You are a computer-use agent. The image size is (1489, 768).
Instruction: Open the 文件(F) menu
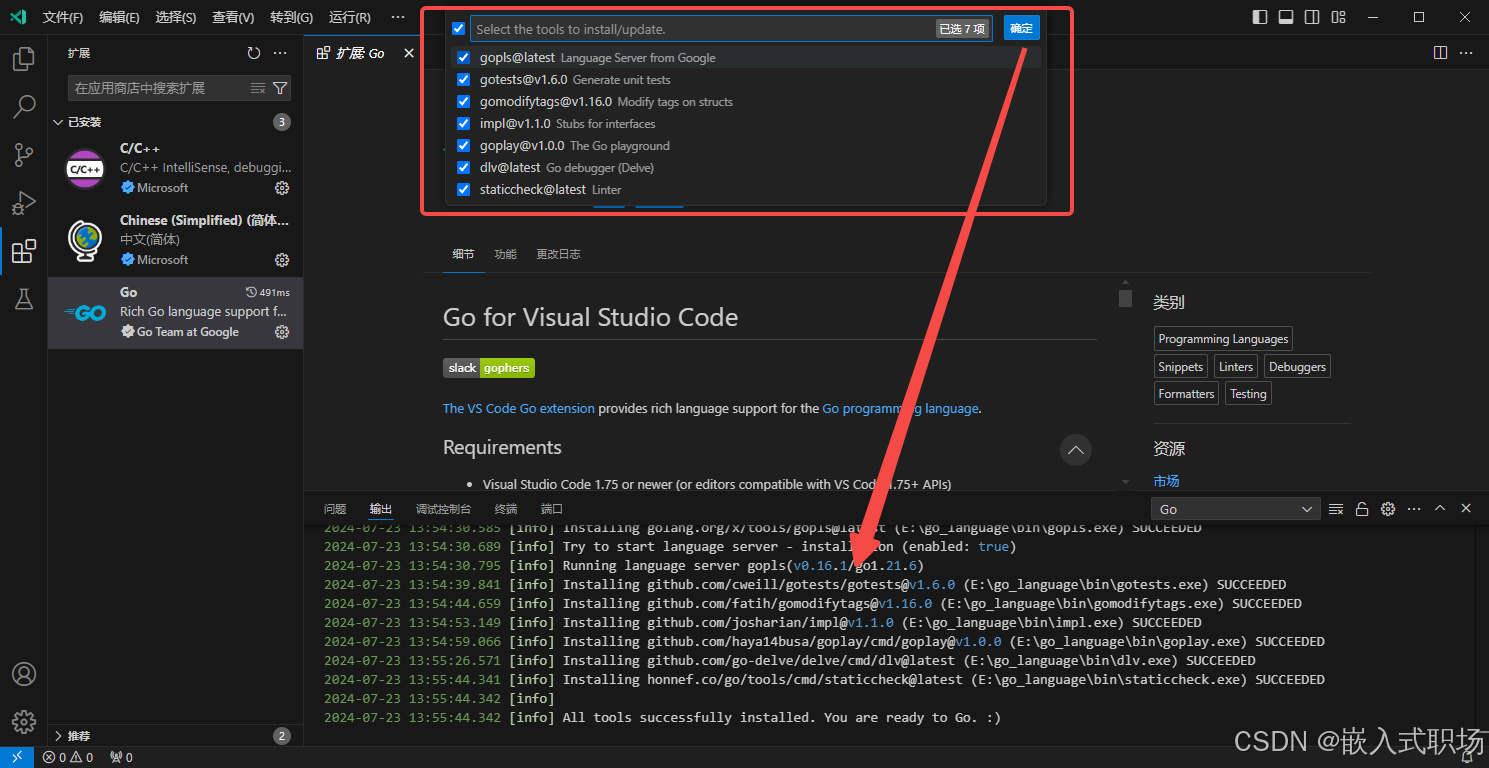63,17
